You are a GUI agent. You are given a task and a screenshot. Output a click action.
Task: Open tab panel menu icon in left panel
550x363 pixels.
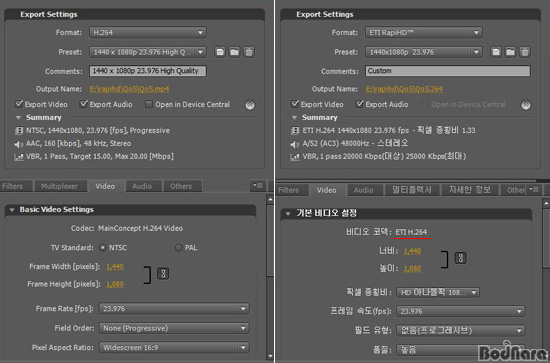(258, 186)
